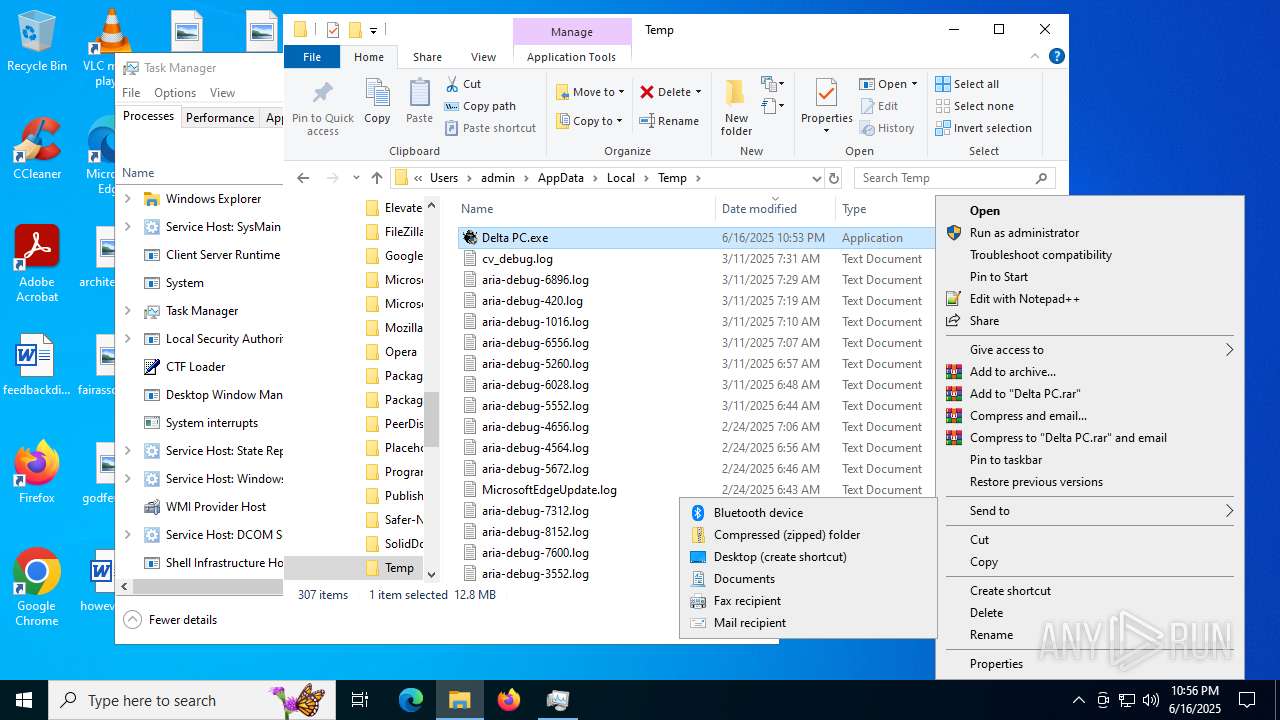The image size is (1280, 720).
Task: Select the MicrosoftEdgeUpdate.log file
Action: click(549, 490)
